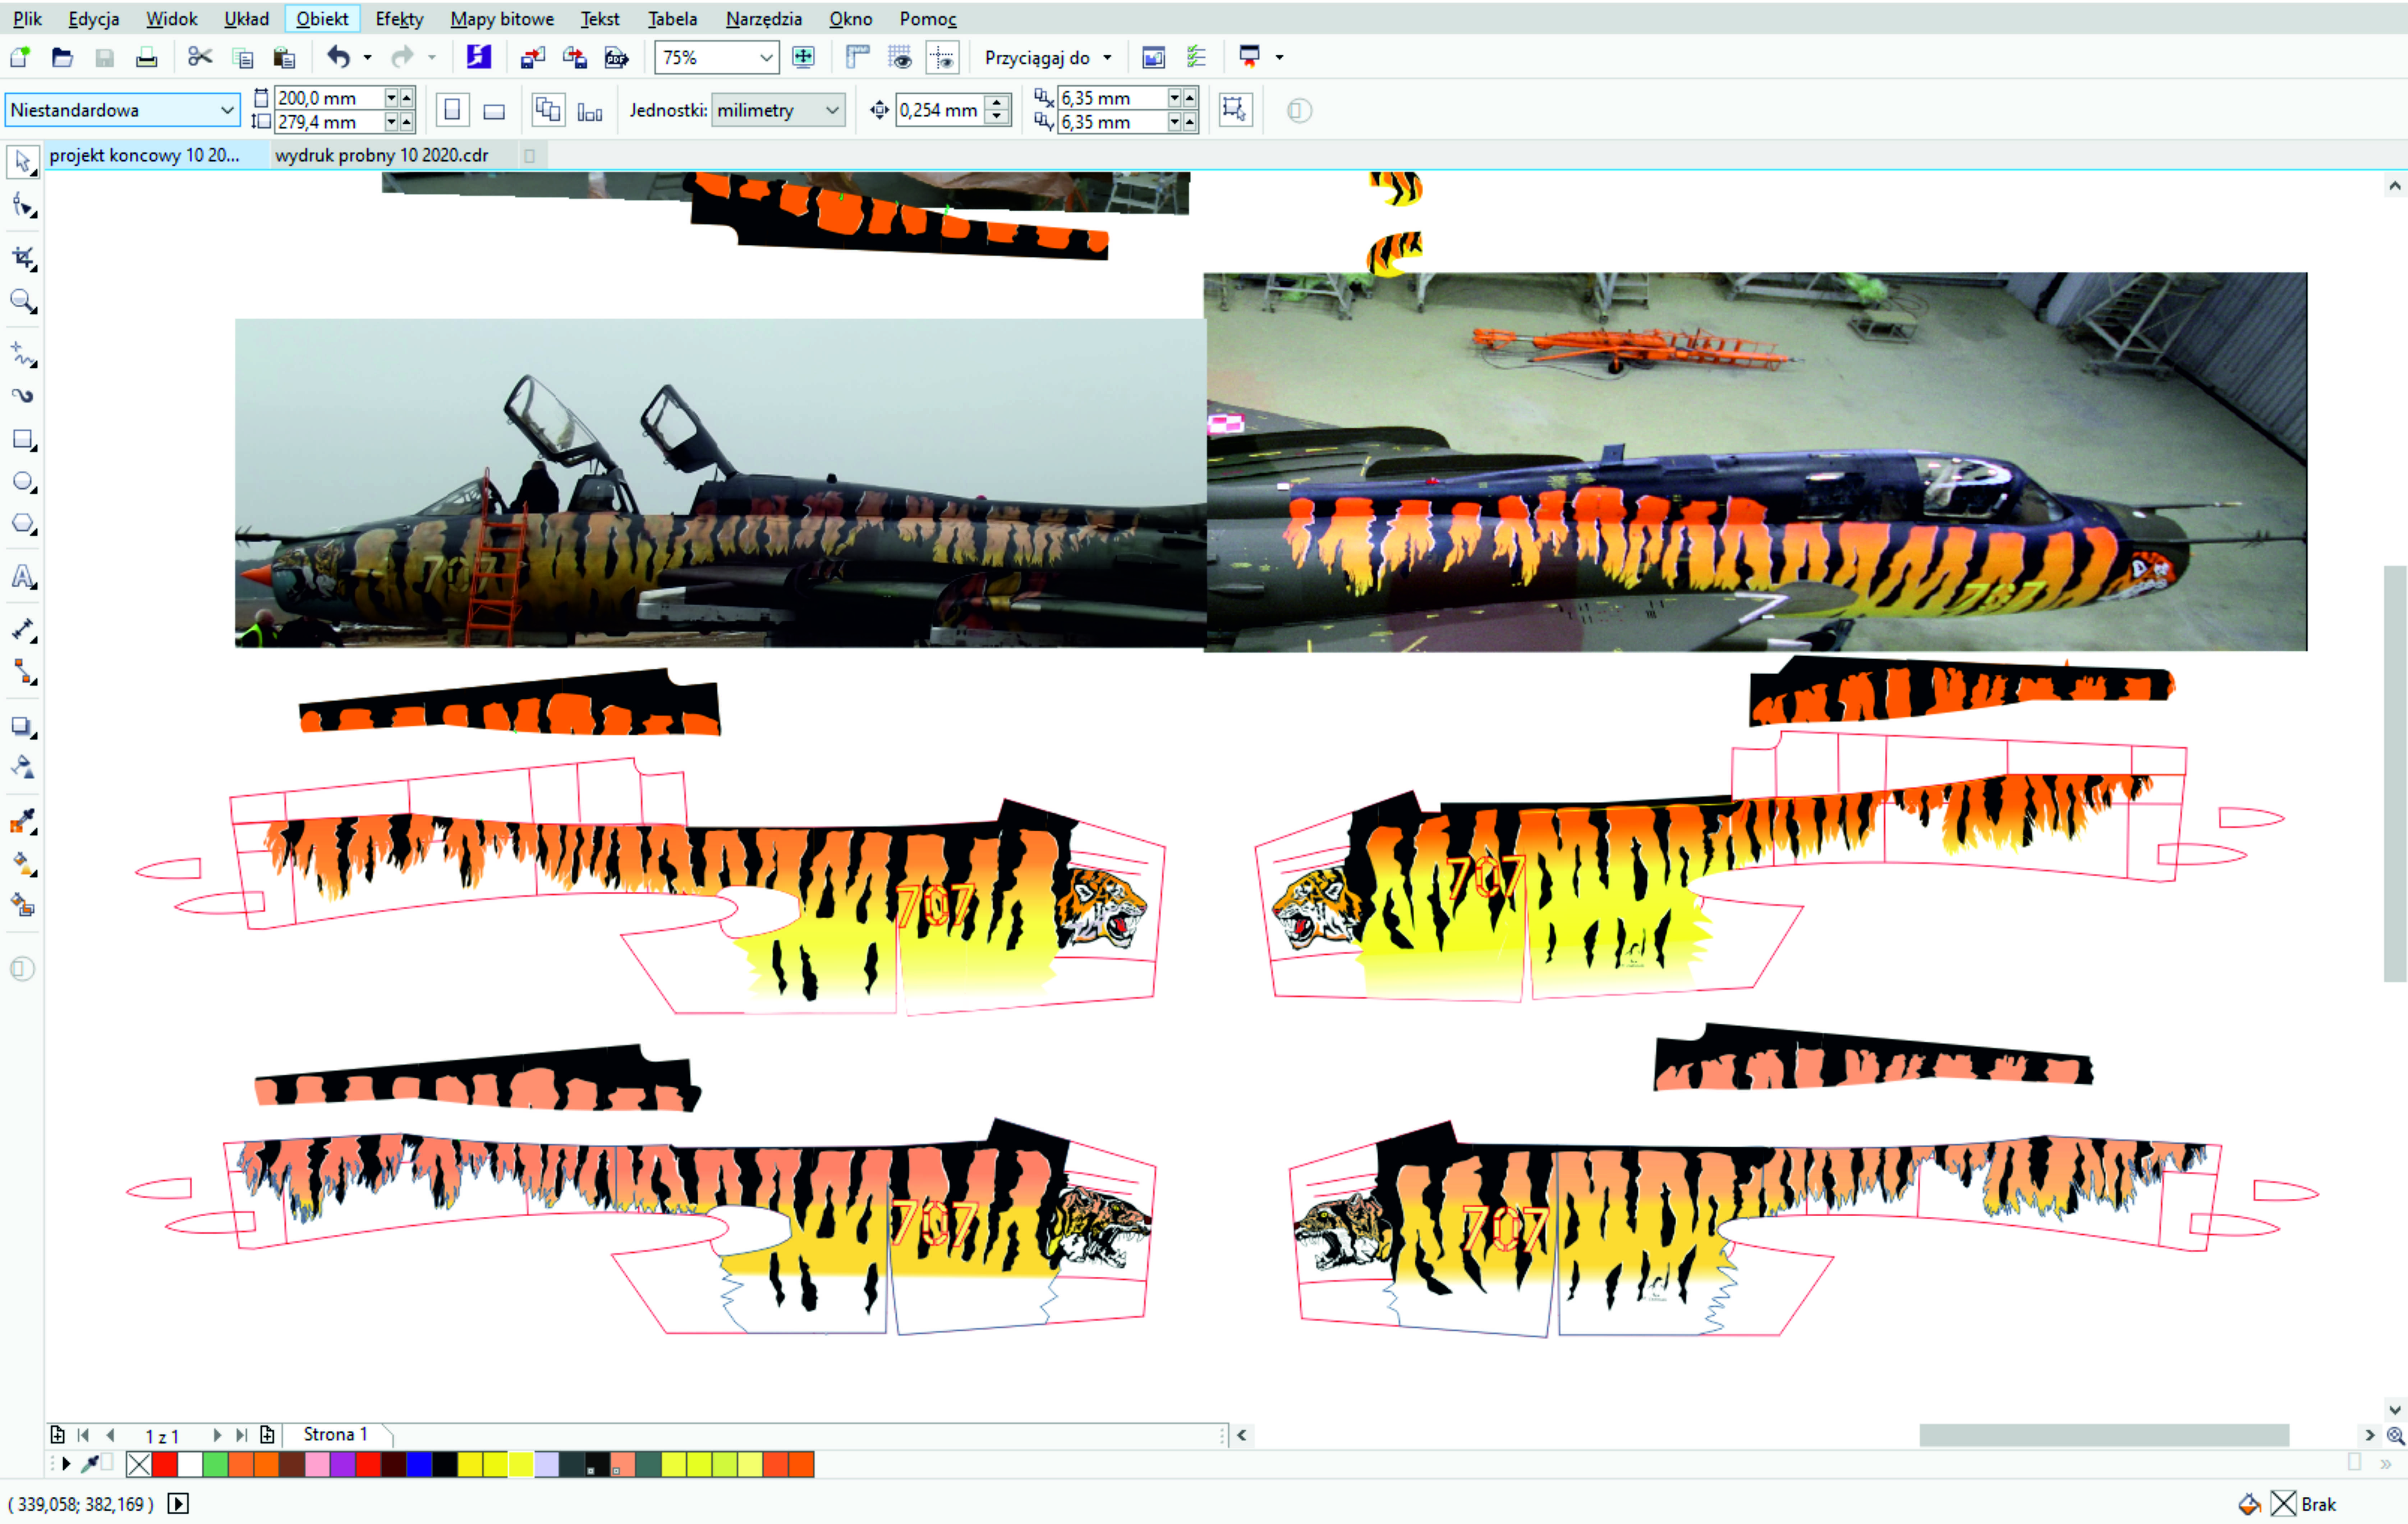
Task: Select the Artistic Media tool
Action: (22, 396)
